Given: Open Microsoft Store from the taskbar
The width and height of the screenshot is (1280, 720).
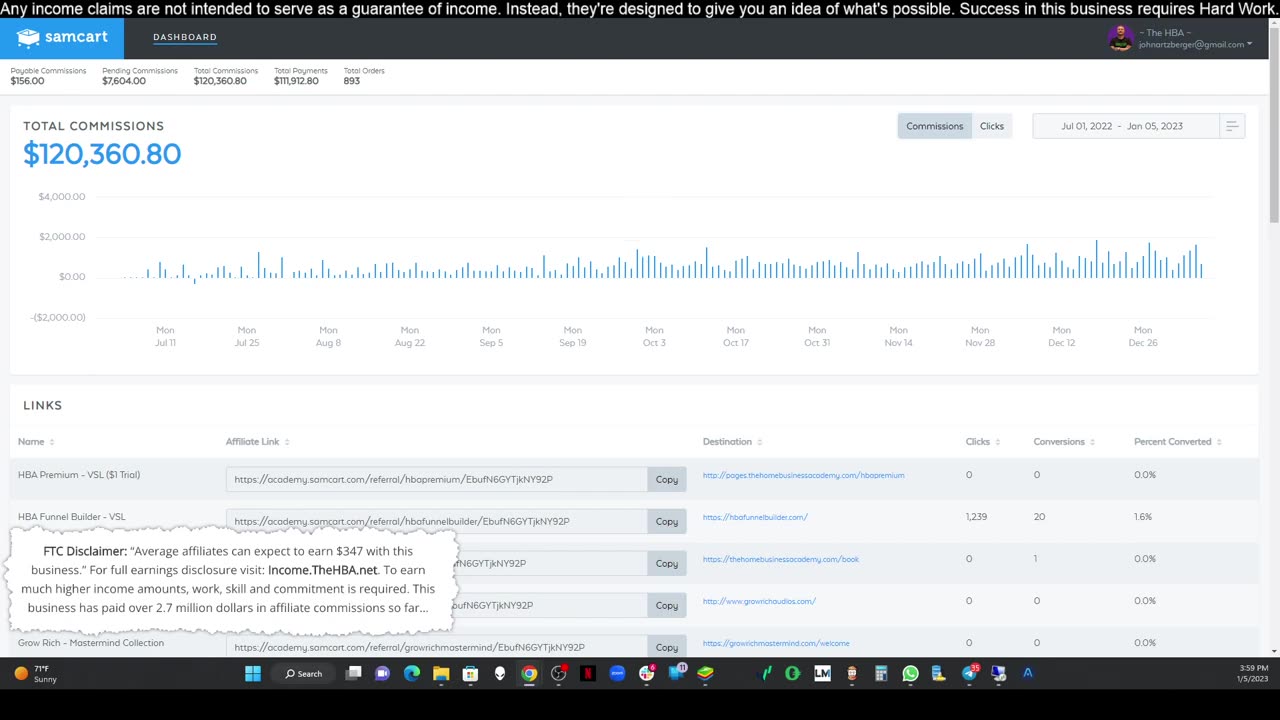Looking at the screenshot, I should [x=470, y=673].
